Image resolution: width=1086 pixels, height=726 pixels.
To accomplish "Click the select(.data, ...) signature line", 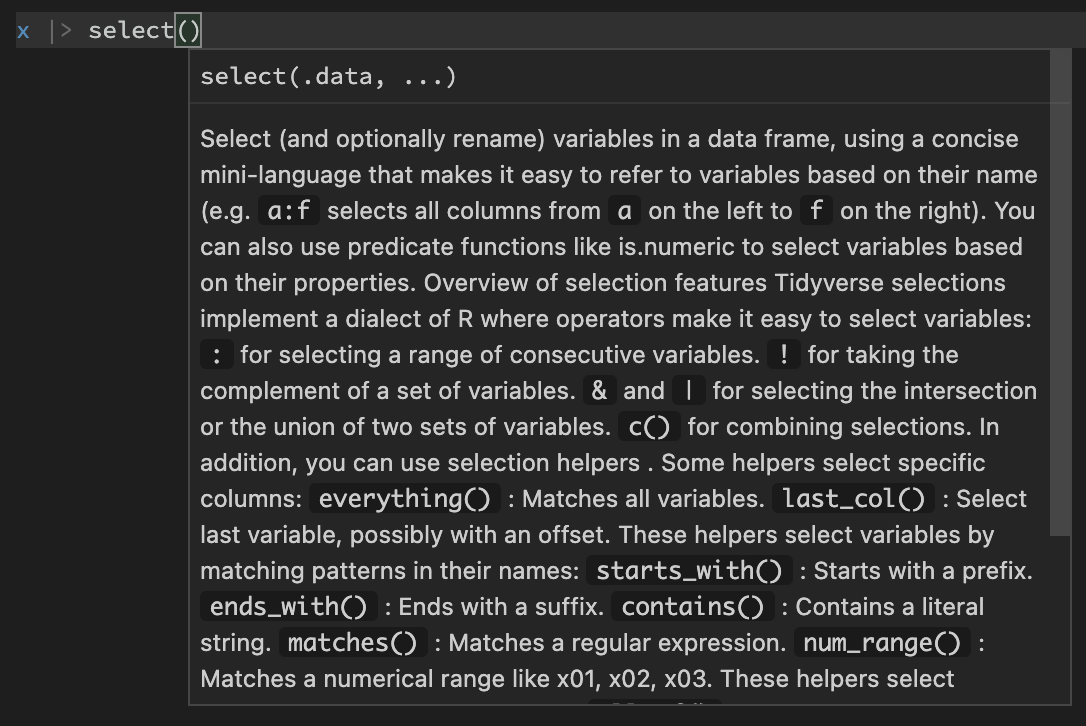I will [x=328, y=77].
